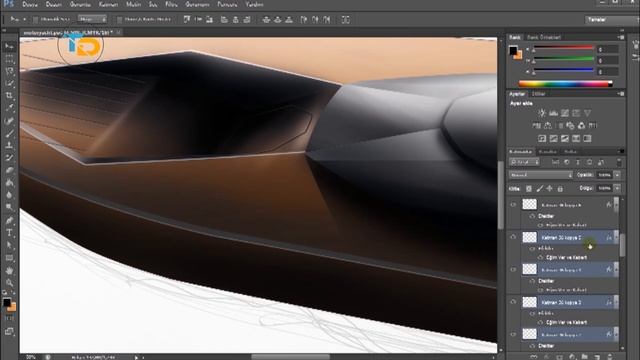Select the Healing Brush tool

point(9,121)
